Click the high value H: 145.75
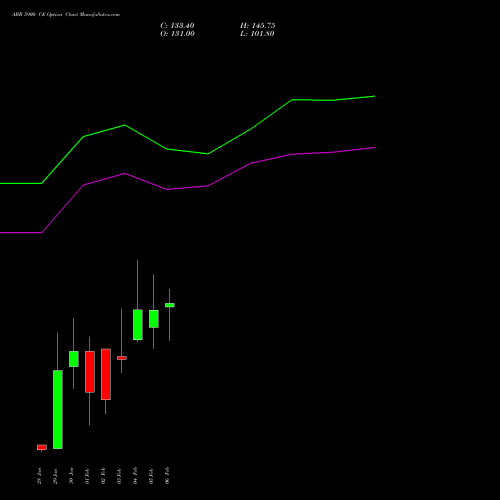The height and width of the screenshot is (500, 500). [258, 26]
